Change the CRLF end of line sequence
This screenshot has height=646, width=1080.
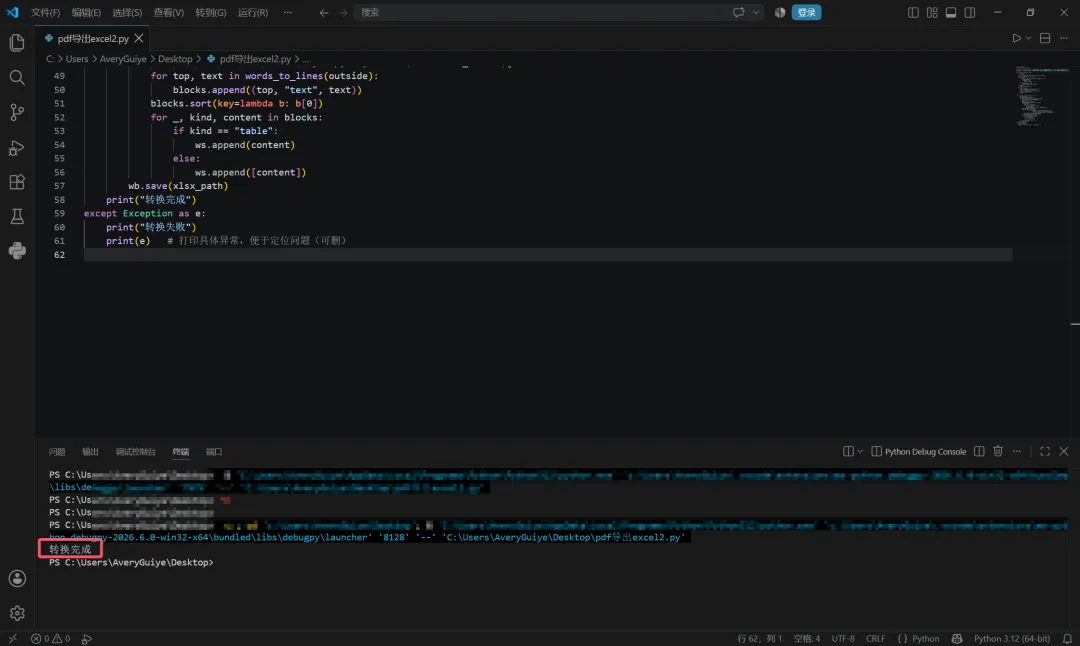tap(875, 639)
